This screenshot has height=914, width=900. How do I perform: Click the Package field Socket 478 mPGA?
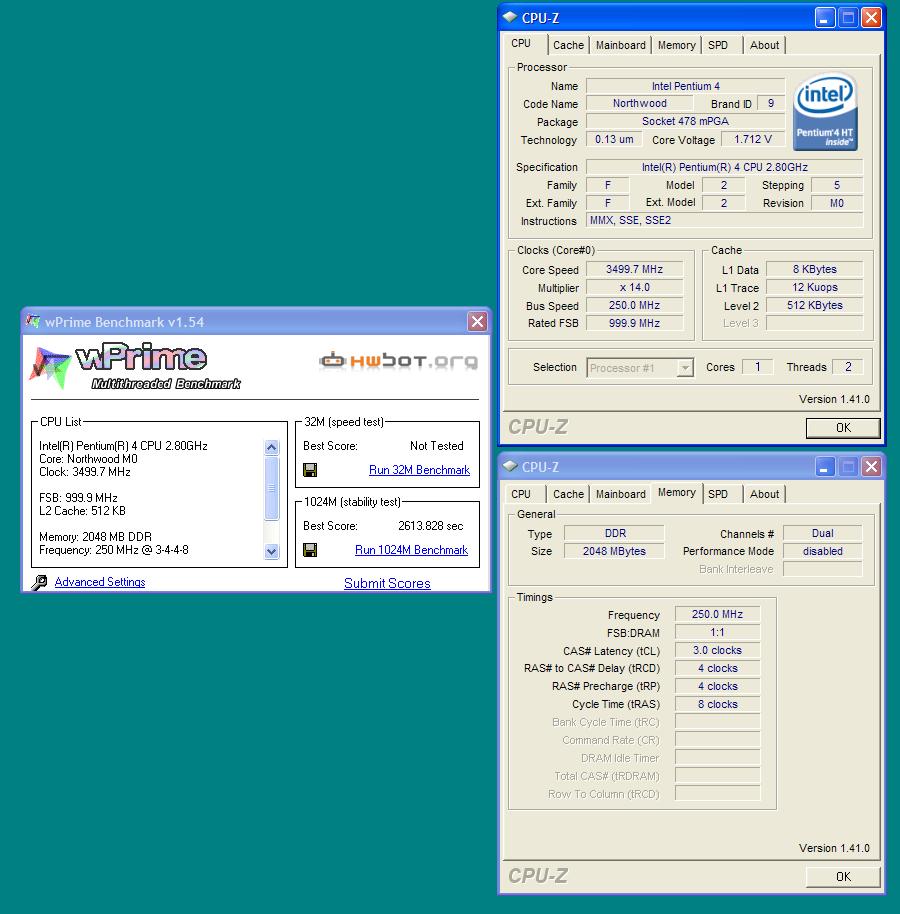tap(685, 121)
